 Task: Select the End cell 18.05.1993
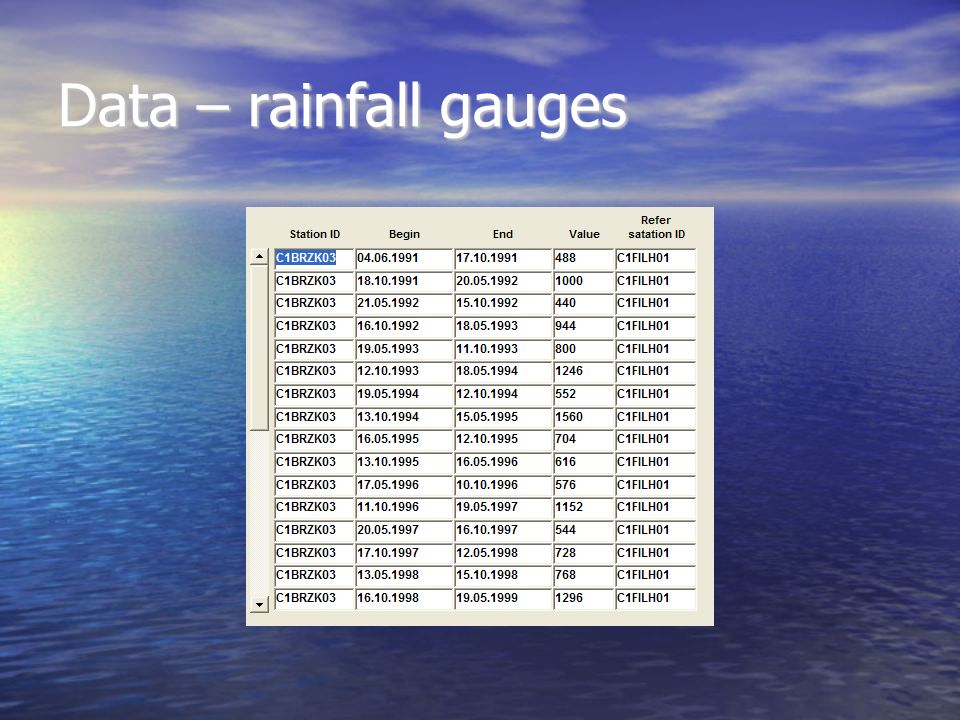click(x=503, y=326)
